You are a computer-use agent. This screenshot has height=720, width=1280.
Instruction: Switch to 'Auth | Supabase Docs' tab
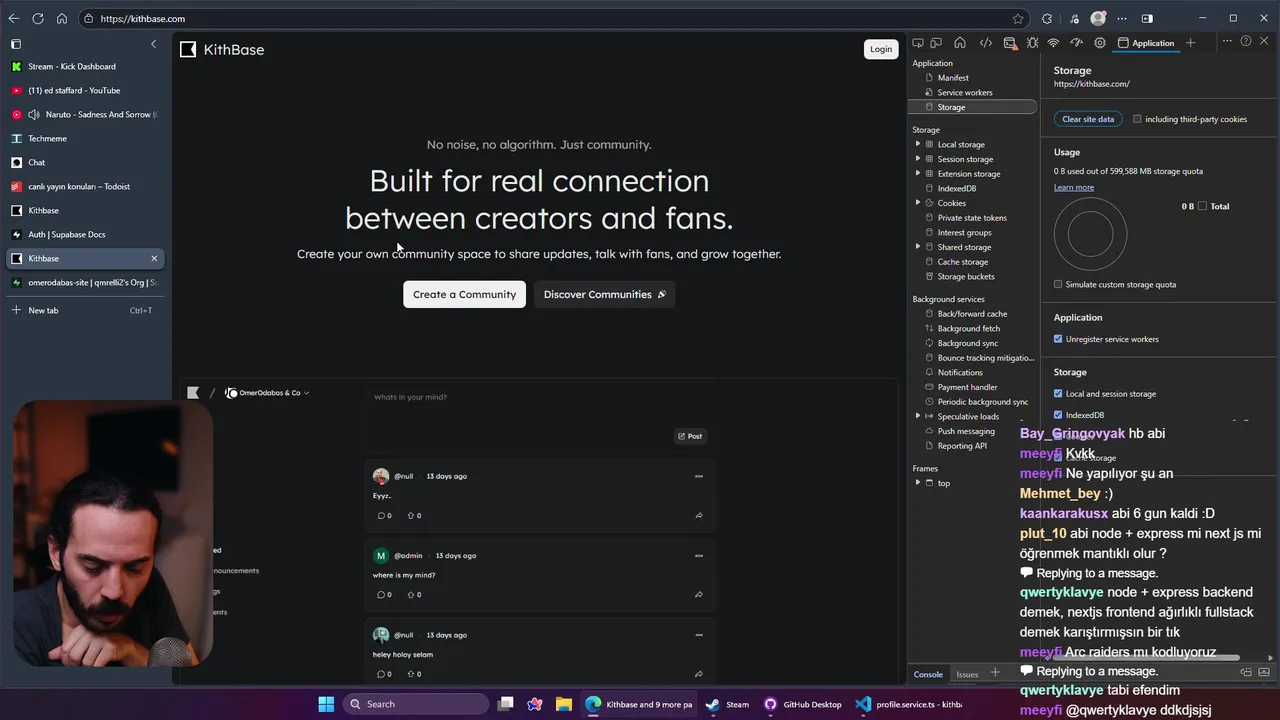[x=85, y=234]
